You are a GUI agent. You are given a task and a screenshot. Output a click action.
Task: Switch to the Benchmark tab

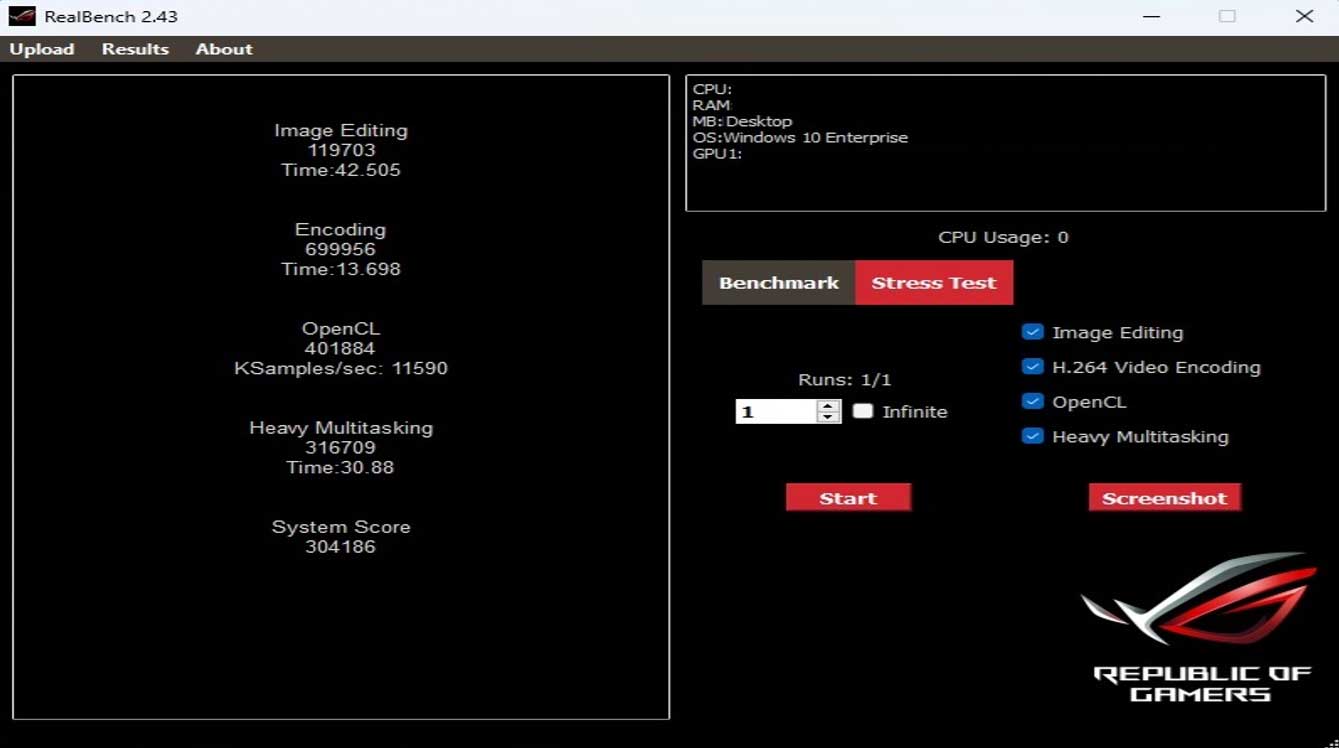tap(778, 283)
